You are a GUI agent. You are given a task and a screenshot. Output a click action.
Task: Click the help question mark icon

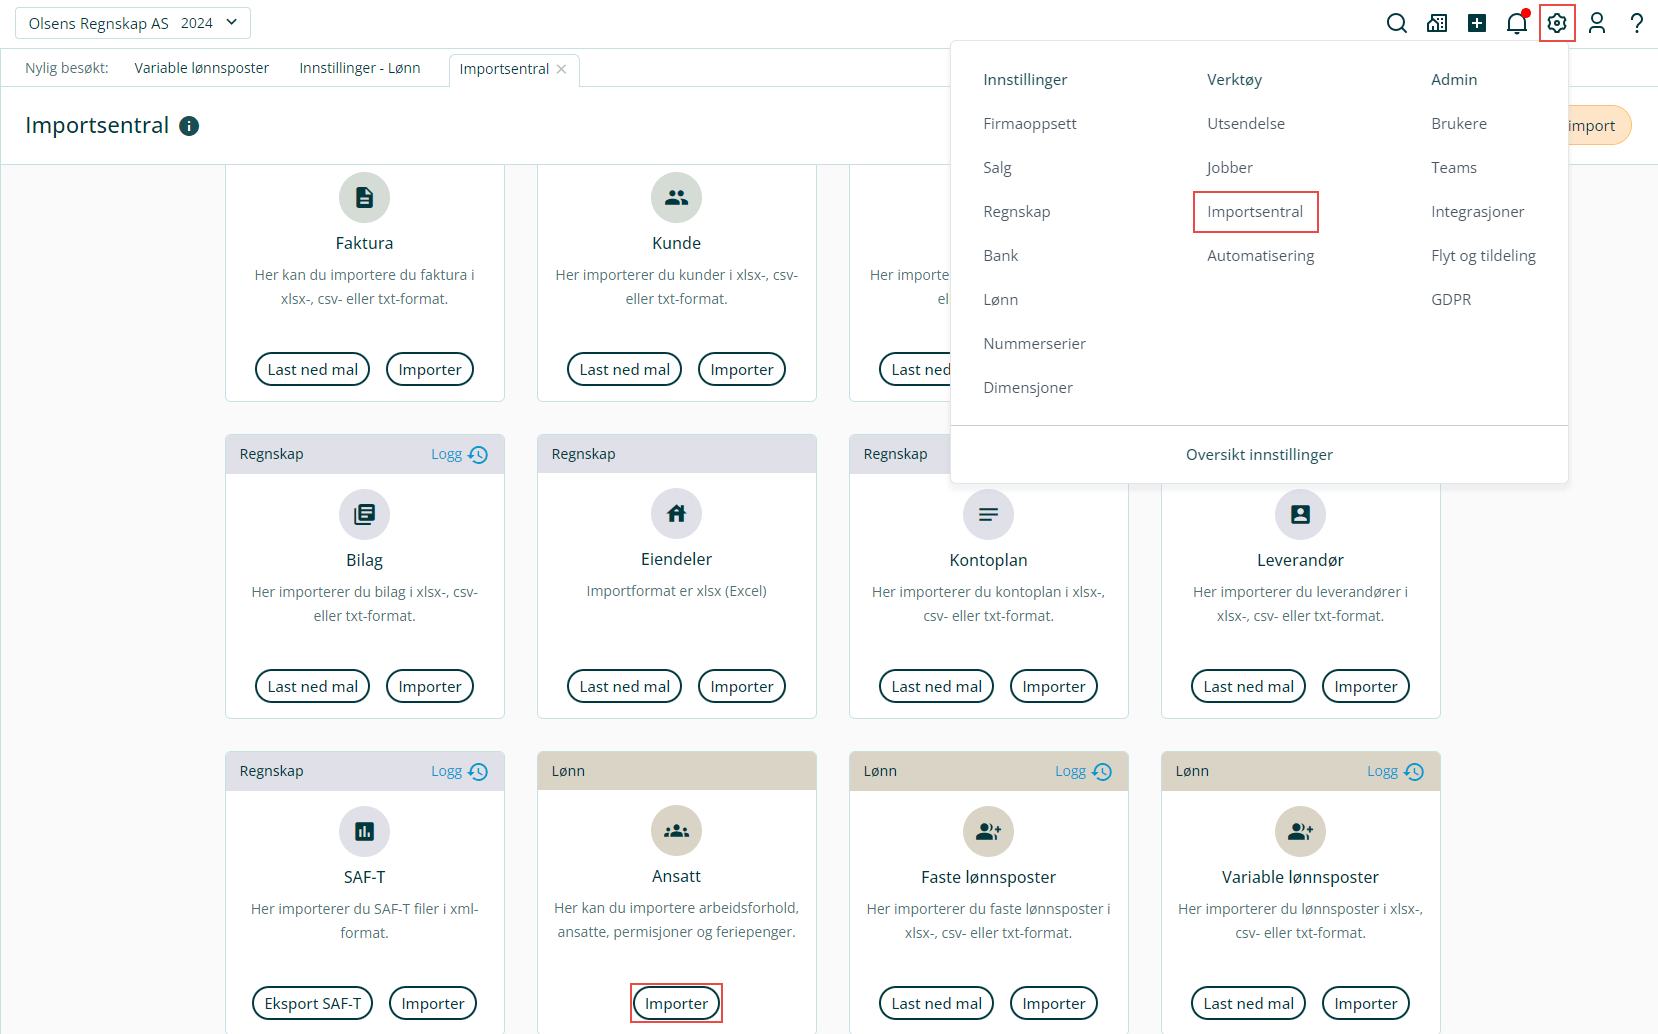[1637, 23]
